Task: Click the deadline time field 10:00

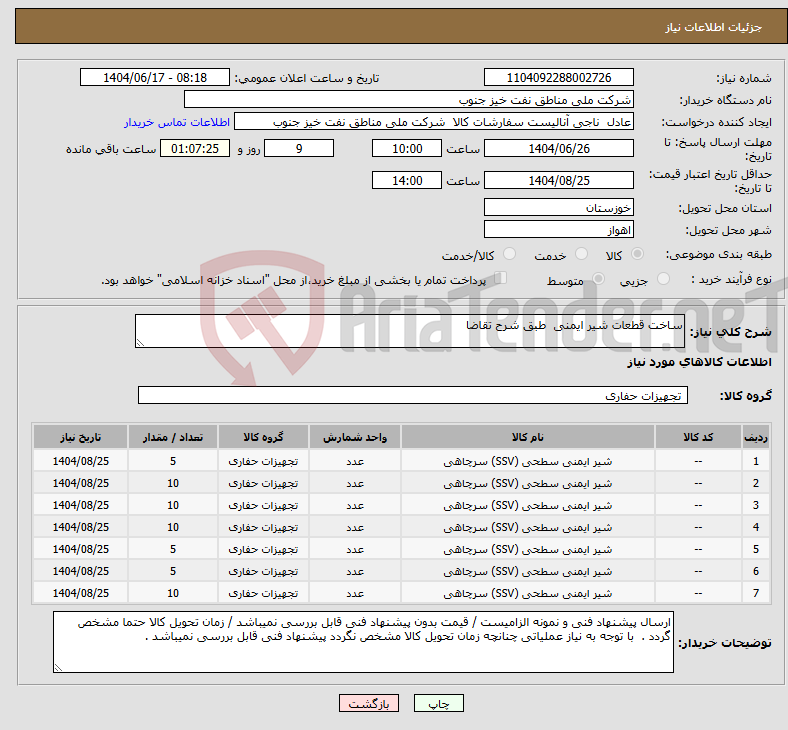Action: (x=407, y=148)
